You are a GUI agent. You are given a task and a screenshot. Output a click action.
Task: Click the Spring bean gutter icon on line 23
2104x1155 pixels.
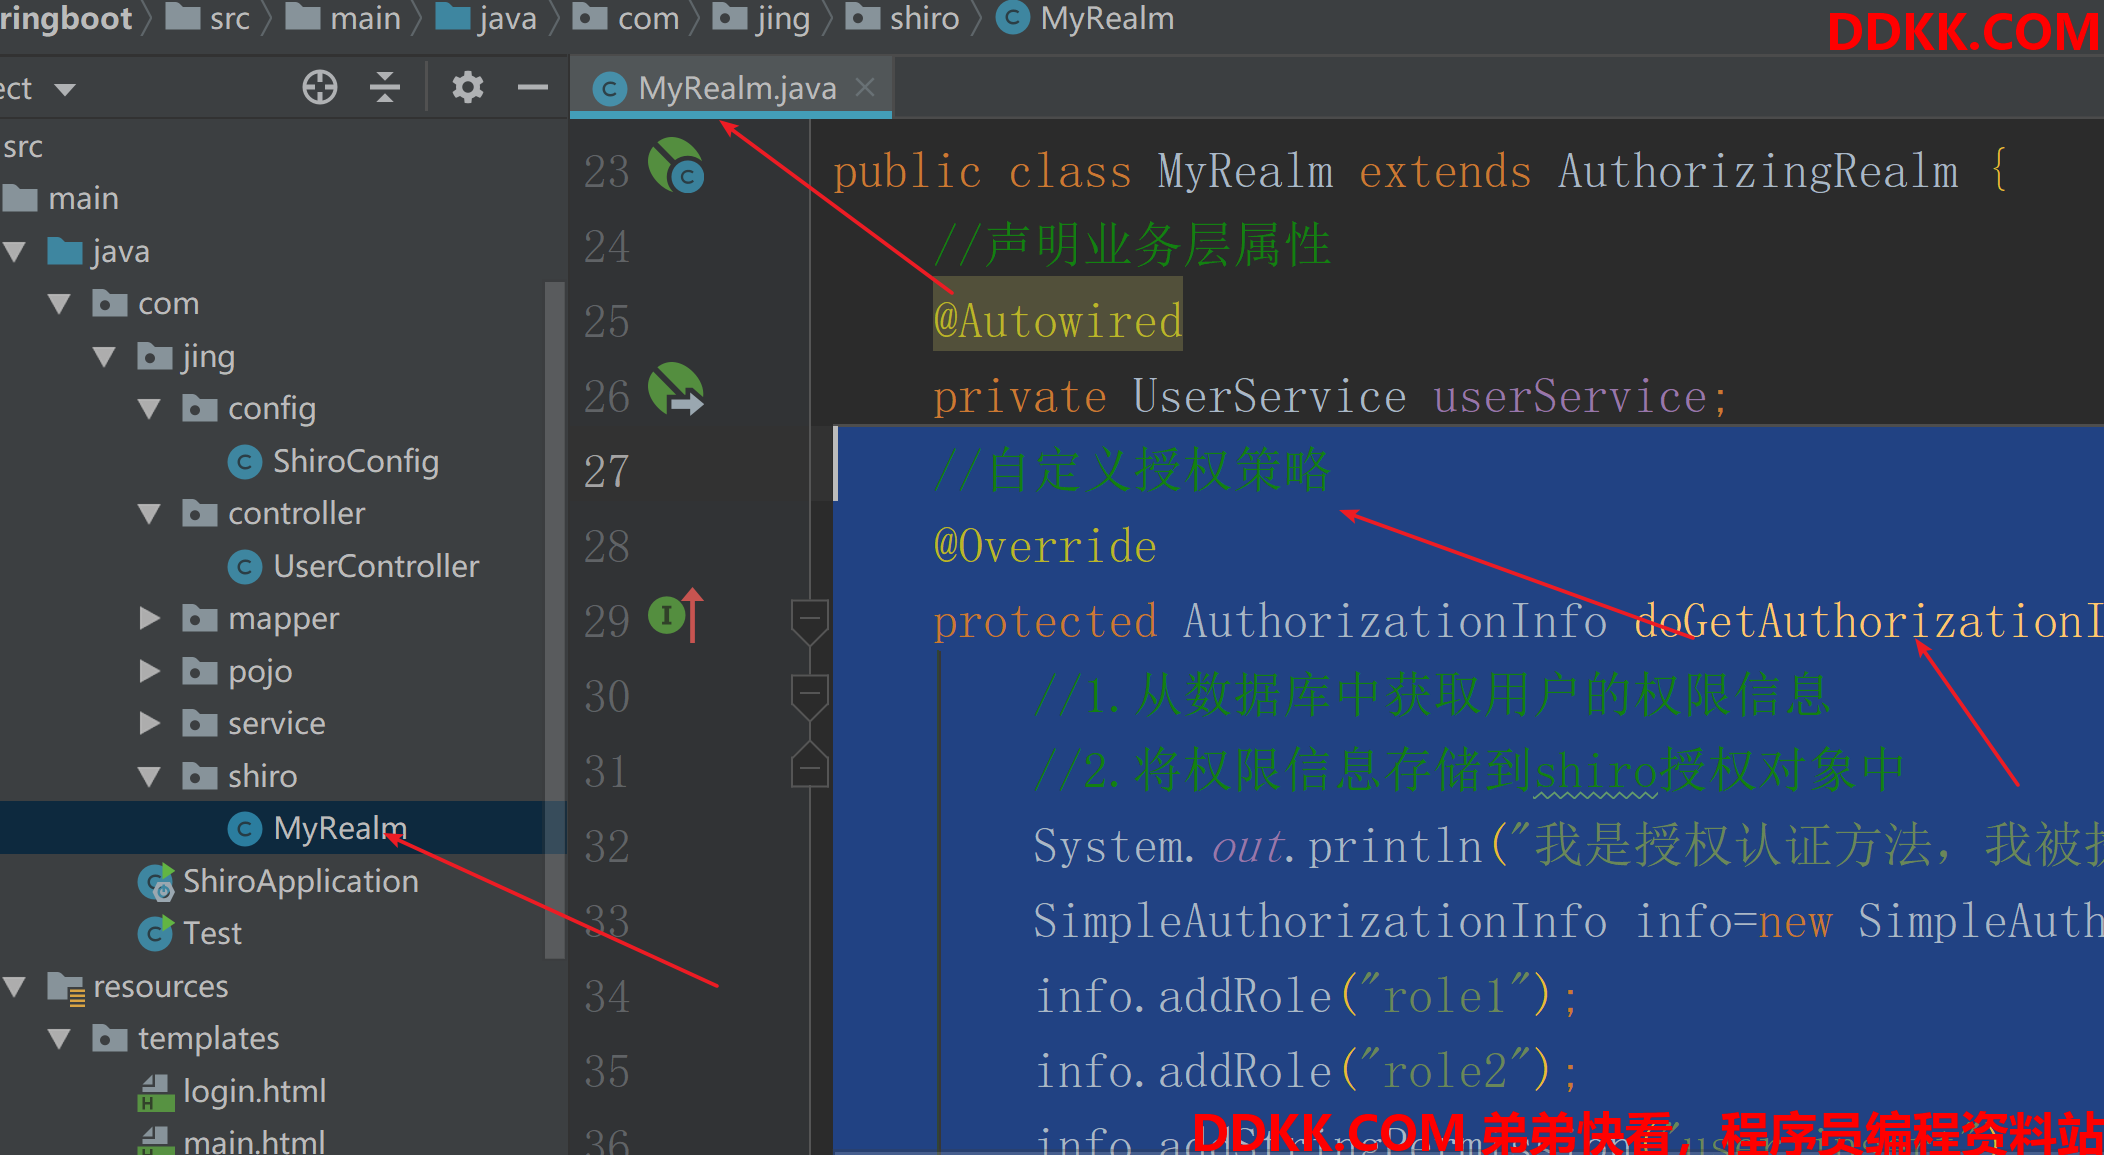click(676, 165)
